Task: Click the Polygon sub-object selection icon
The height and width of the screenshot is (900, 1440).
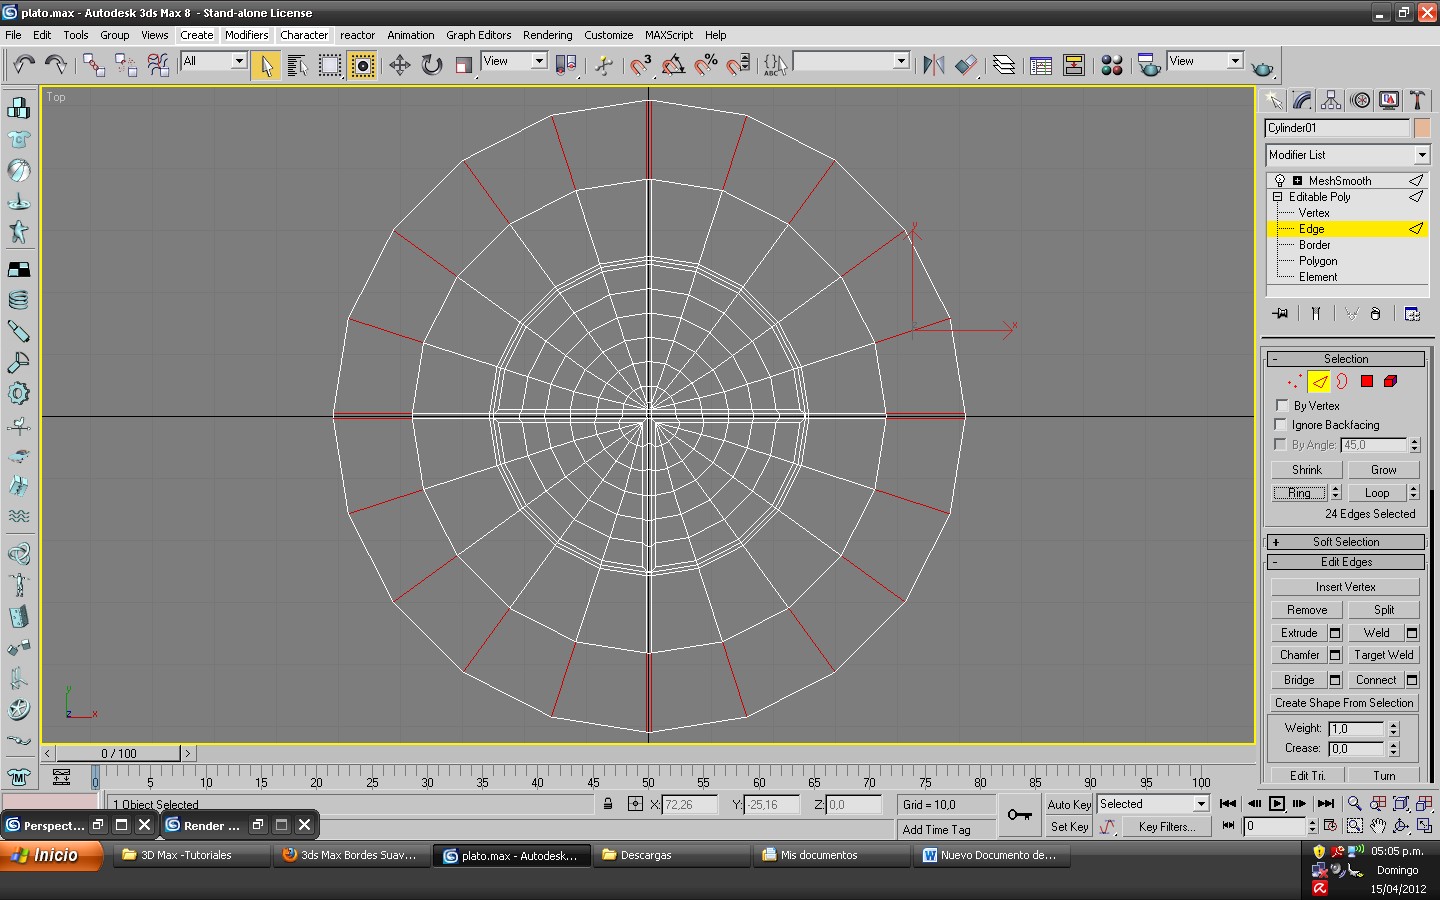Action: tap(1366, 381)
